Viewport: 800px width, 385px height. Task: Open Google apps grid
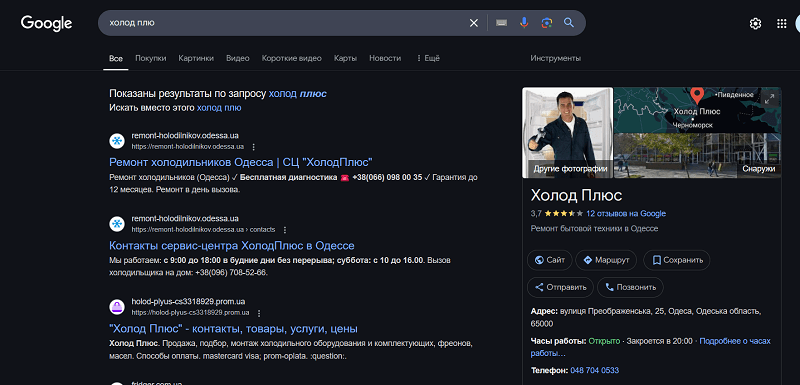click(x=781, y=23)
